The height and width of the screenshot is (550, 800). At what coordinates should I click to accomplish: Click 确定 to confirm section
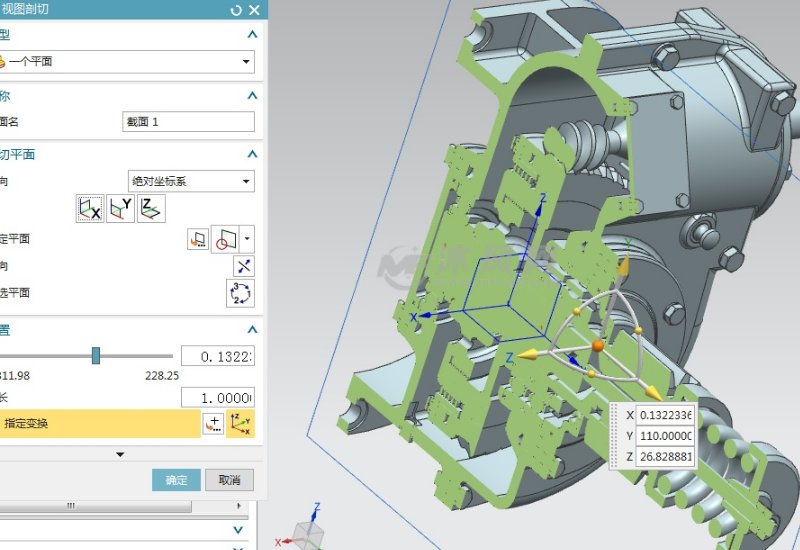(176, 480)
